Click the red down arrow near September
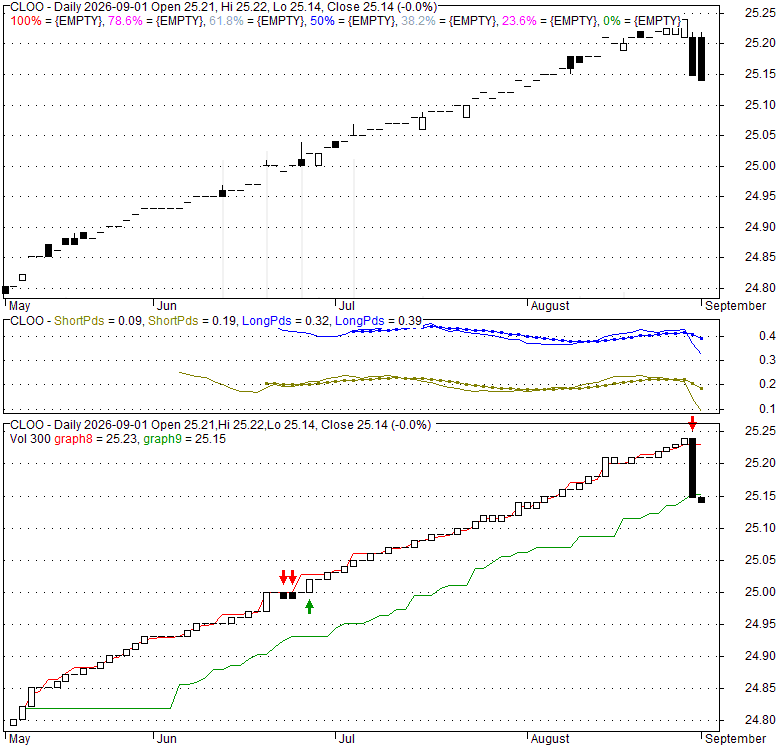 pyautogui.click(x=692, y=424)
